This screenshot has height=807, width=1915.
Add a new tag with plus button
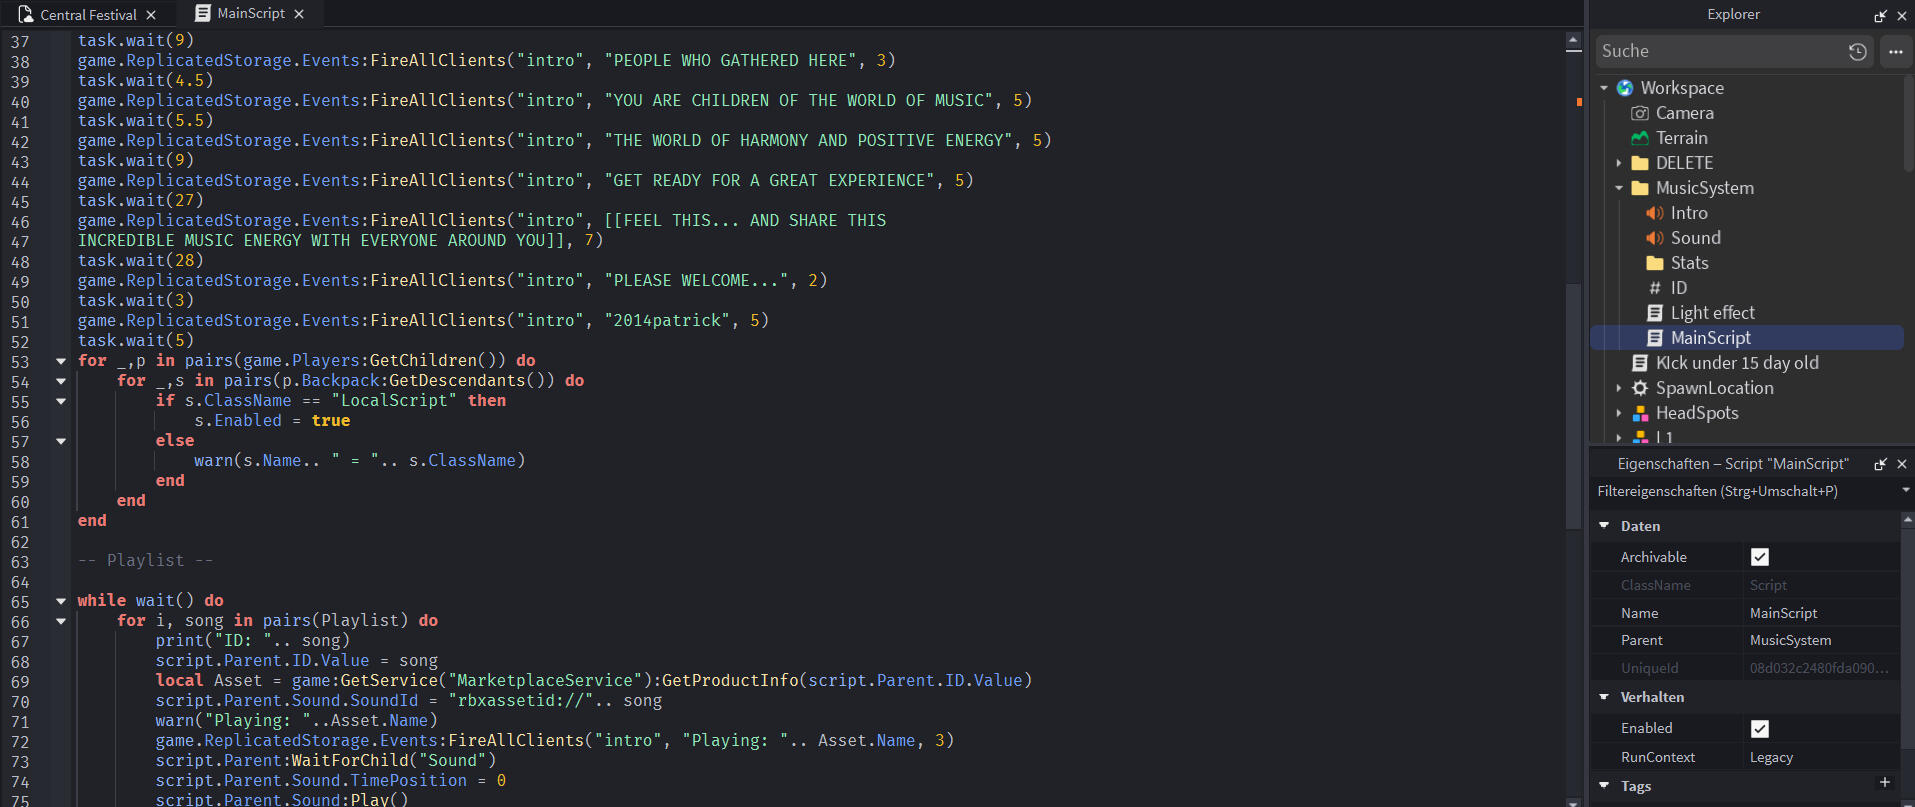[1885, 783]
